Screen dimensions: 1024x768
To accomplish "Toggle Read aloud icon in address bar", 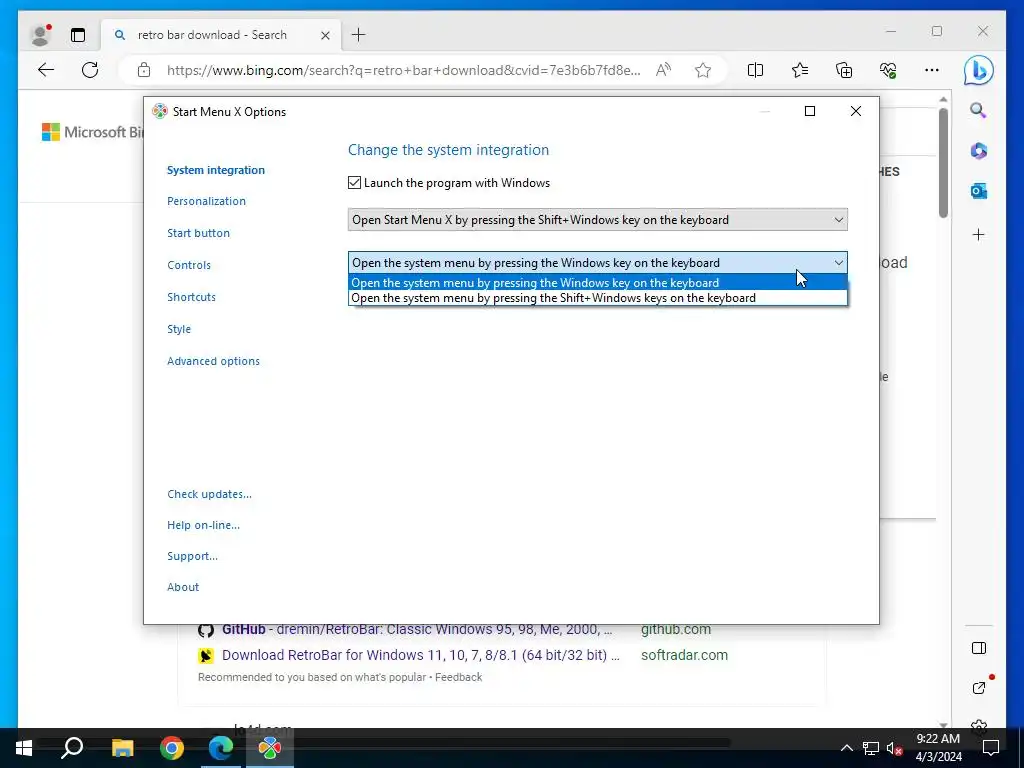I will click(x=663, y=70).
